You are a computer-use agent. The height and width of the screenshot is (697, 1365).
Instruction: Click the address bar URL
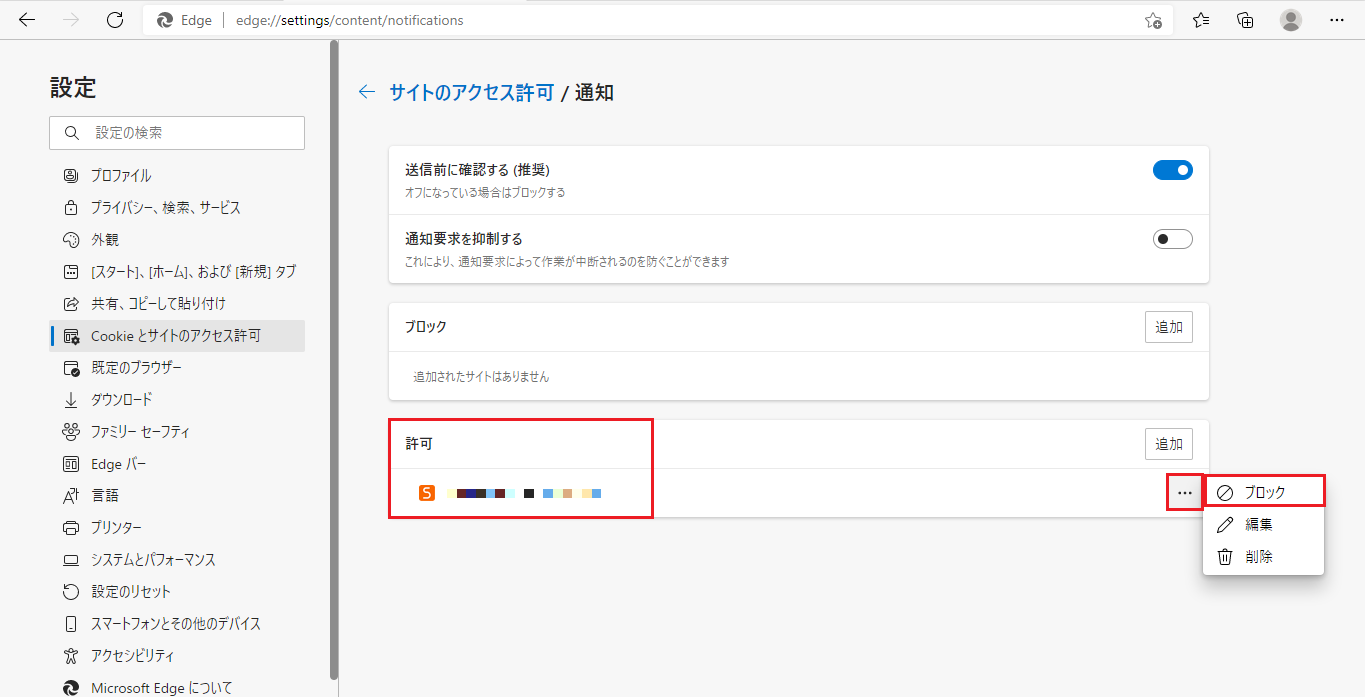coord(350,20)
